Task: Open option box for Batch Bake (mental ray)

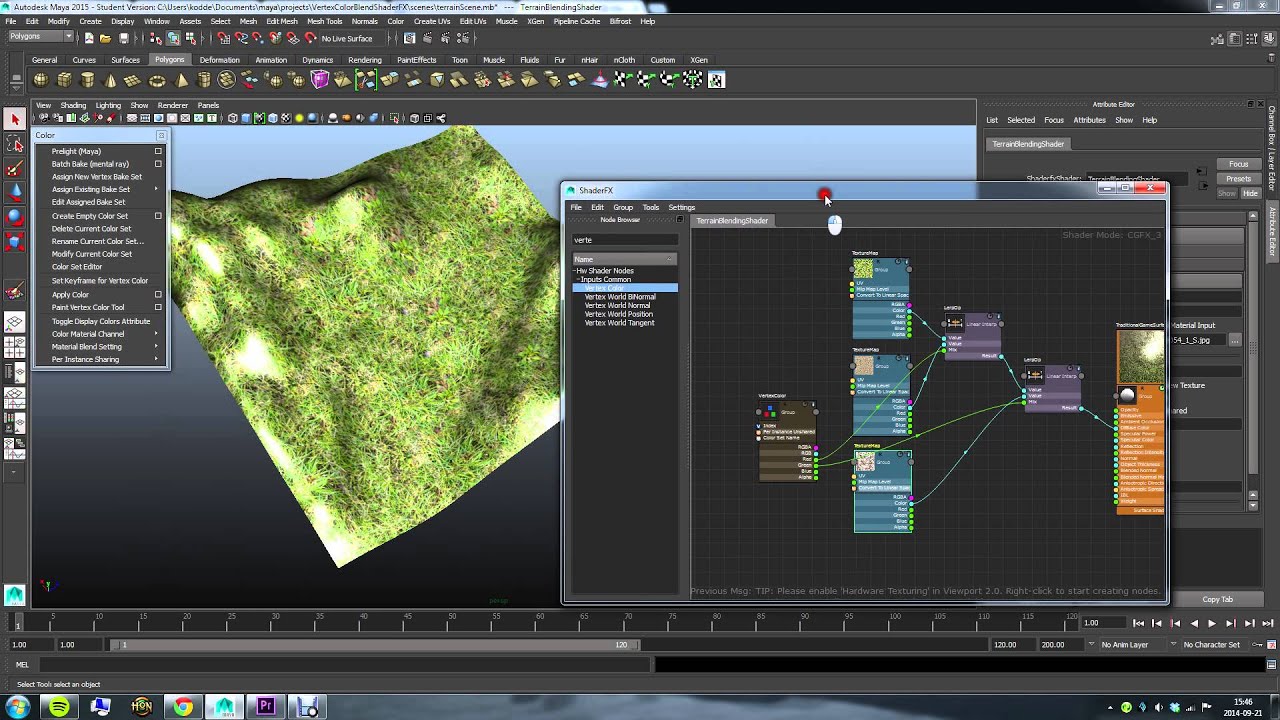Action: (x=158, y=164)
